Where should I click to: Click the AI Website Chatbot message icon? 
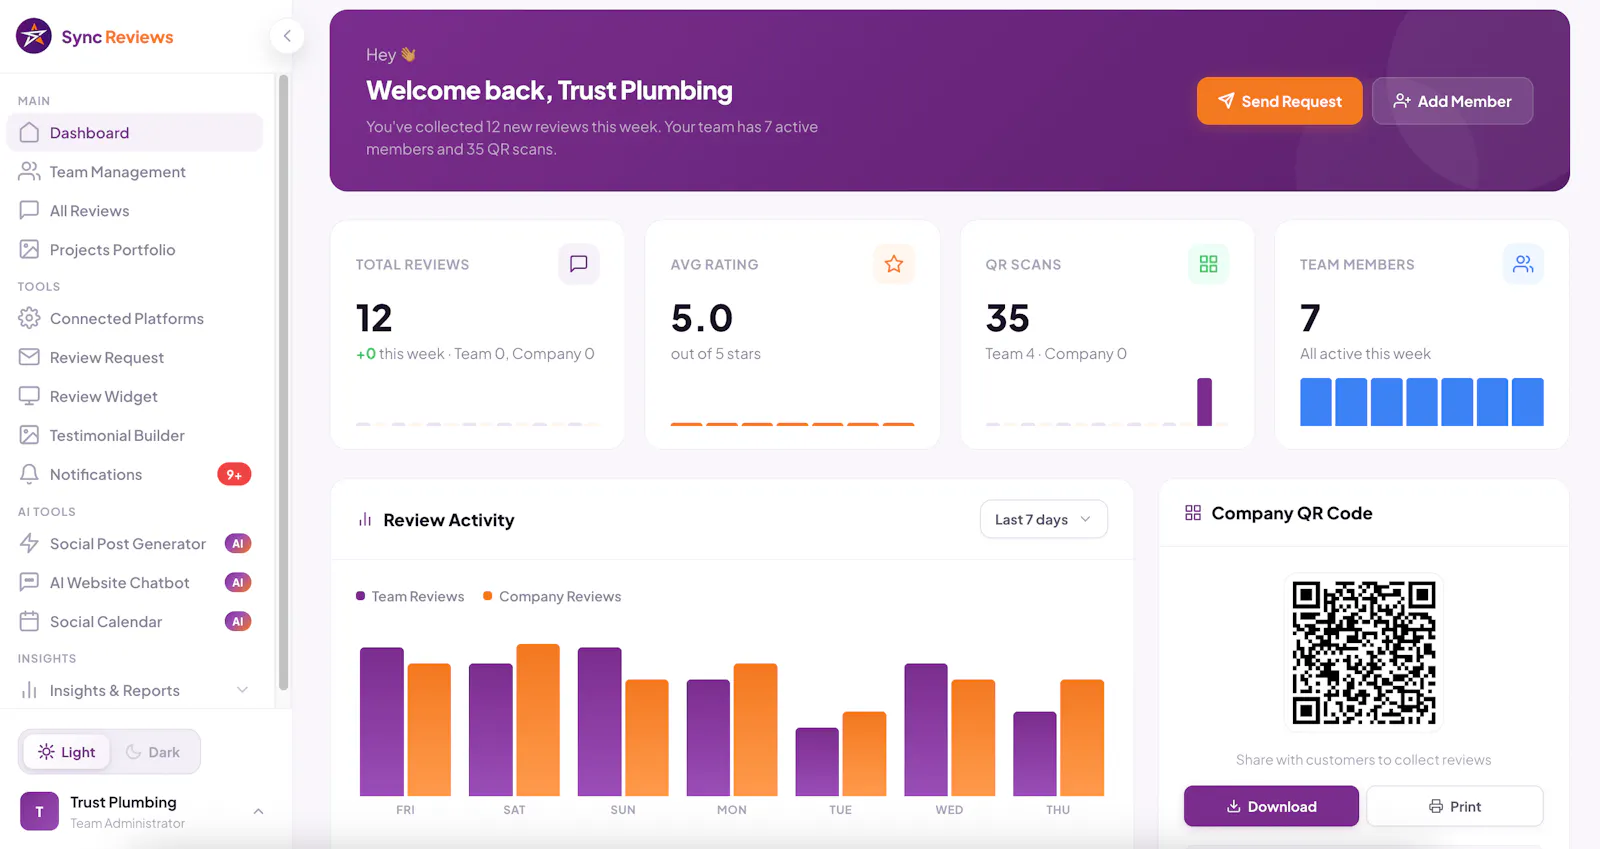click(x=29, y=582)
